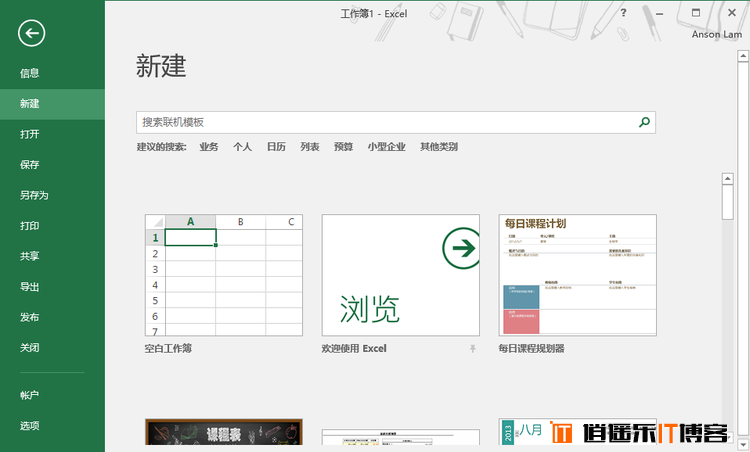Search suggested category 业务
This screenshot has height=452, width=750.
click(x=209, y=147)
